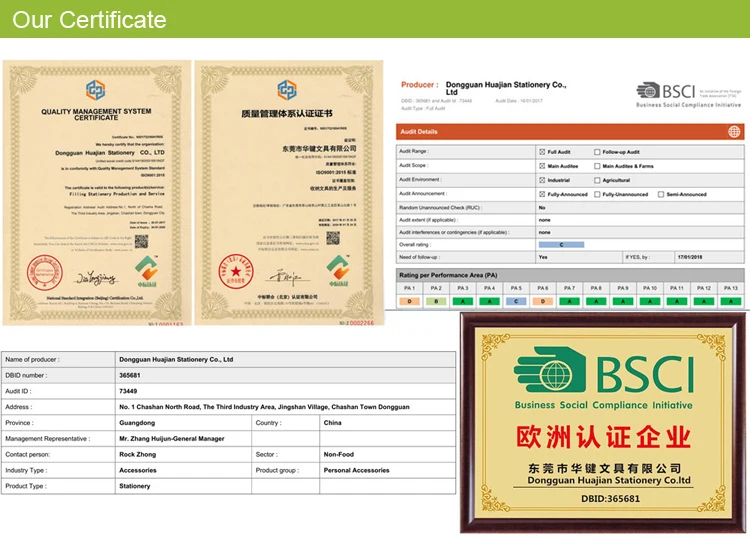Click the BSCI logo beside the Producer header
750x550 pixels.
(688, 94)
